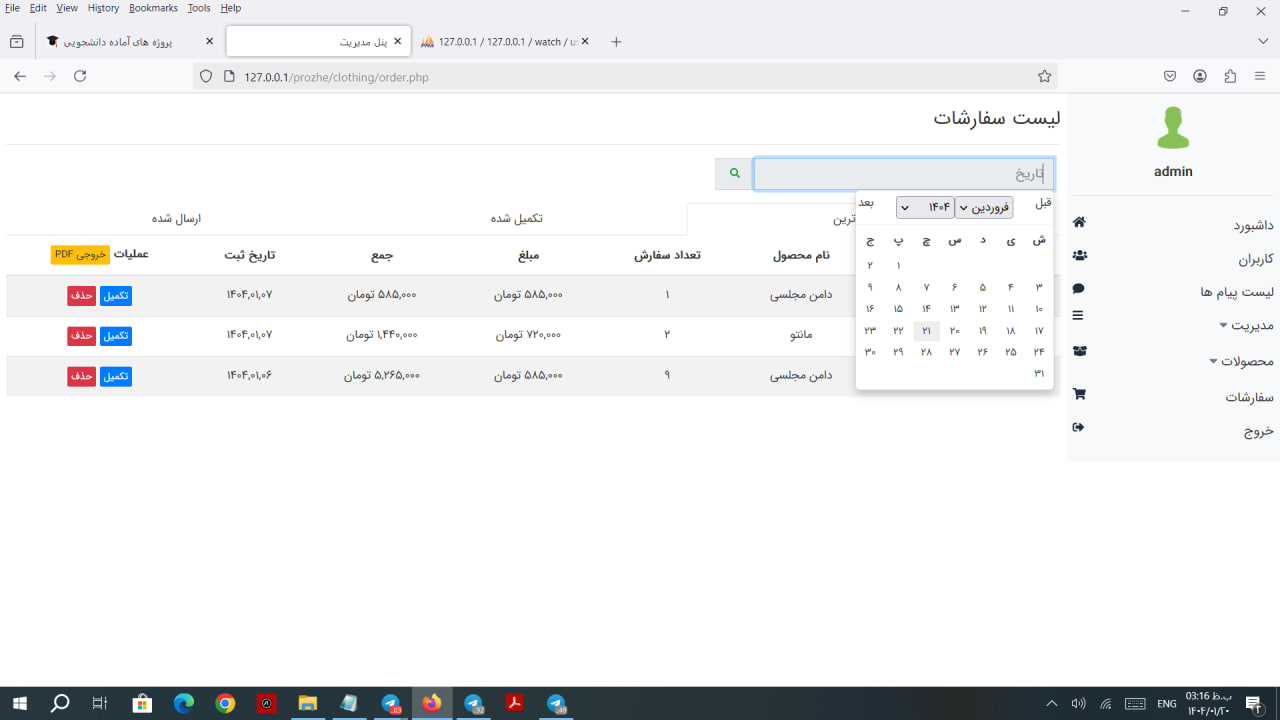
Task: Open the Save to Pocket icon
Action: coord(1170,76)
